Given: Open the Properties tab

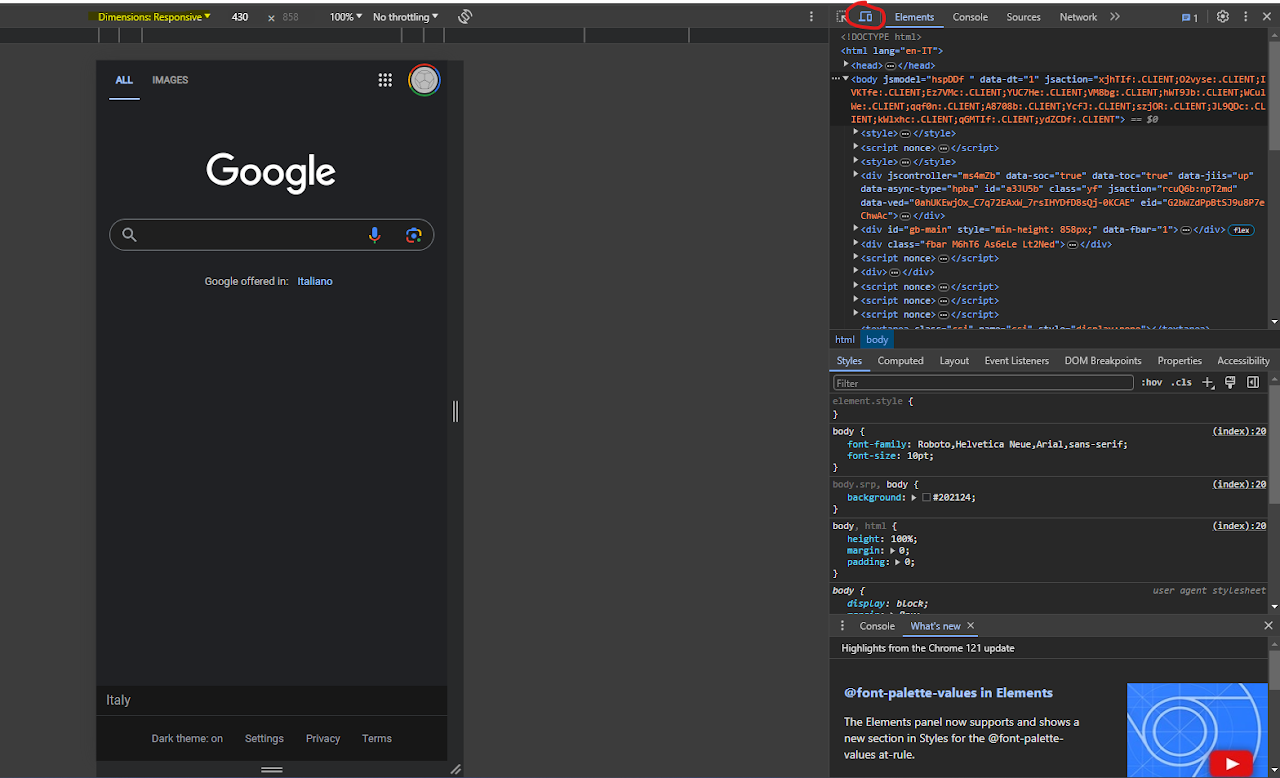Looking at the screenshot, I should click(x=1180, y=361).
